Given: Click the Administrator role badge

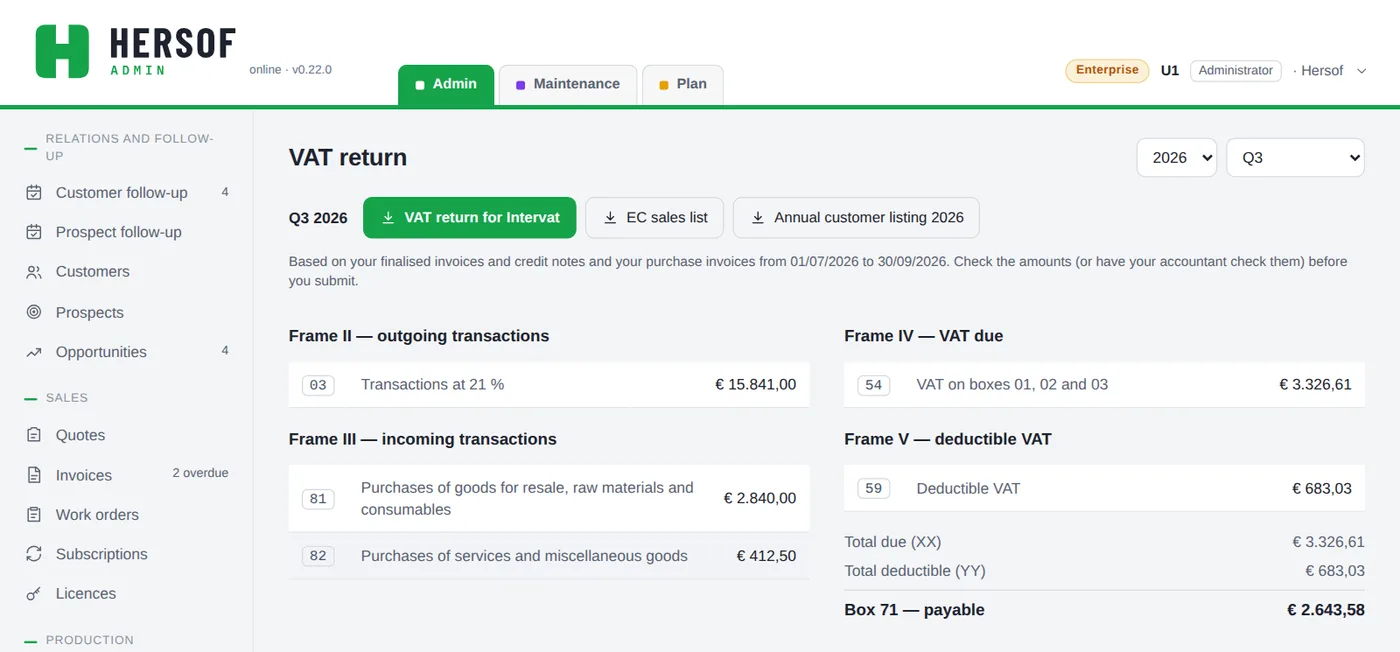Looking at the screenshot, I should coord(1236,71).
